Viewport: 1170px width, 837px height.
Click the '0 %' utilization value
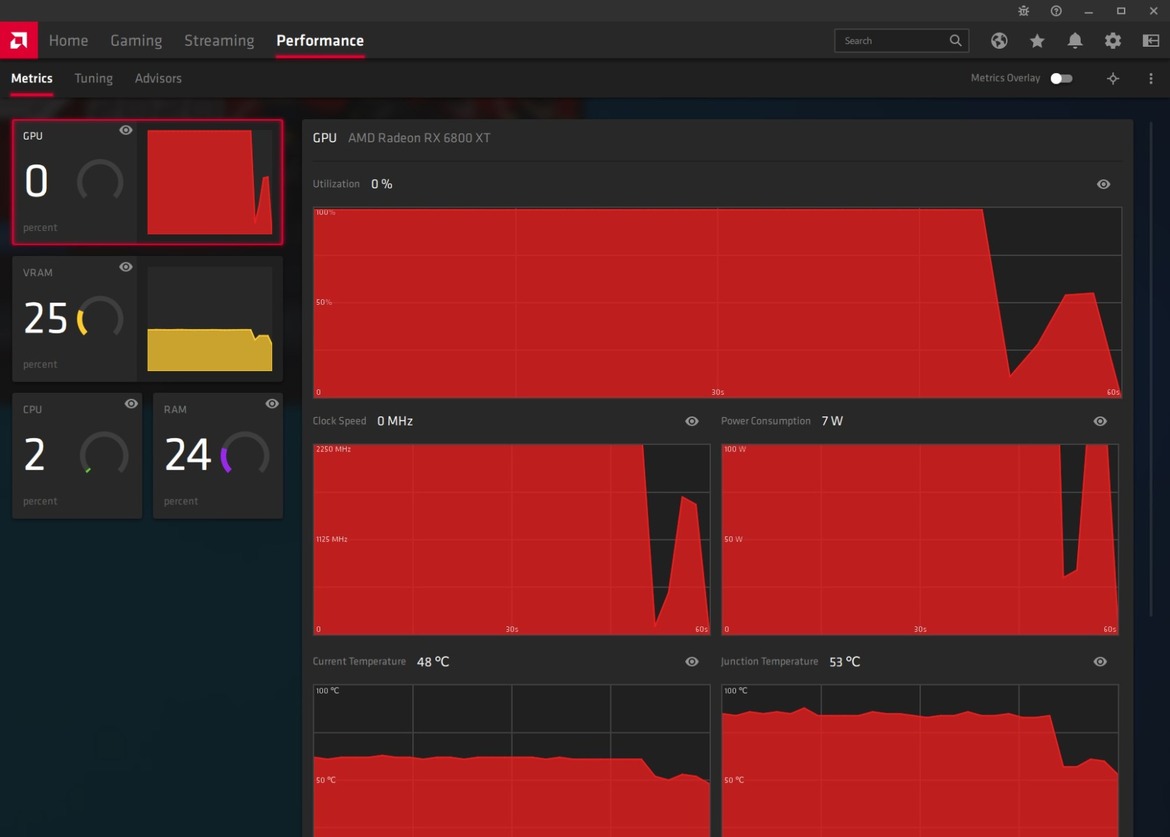coord(381,184)
